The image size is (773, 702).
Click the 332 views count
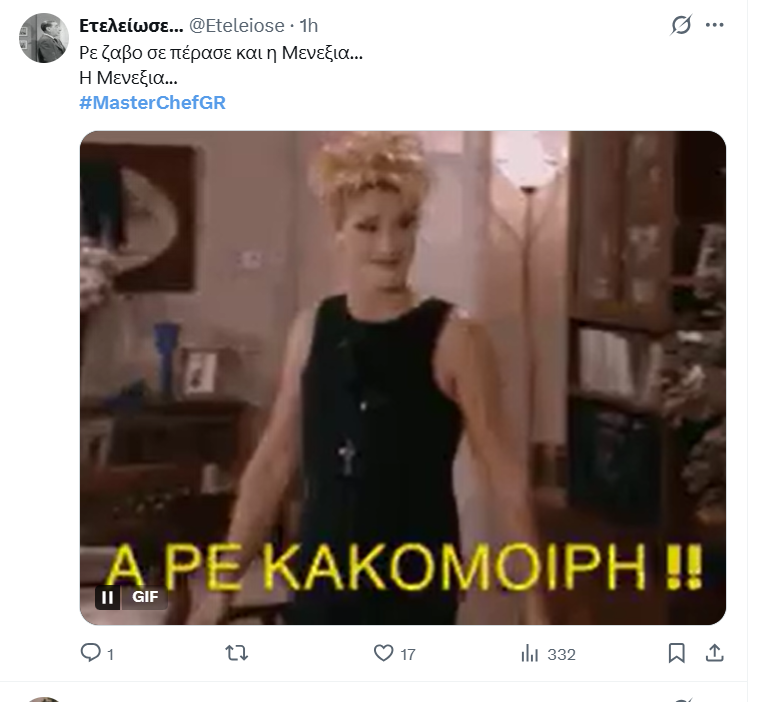pyautogui.click(x=562, y=655)
